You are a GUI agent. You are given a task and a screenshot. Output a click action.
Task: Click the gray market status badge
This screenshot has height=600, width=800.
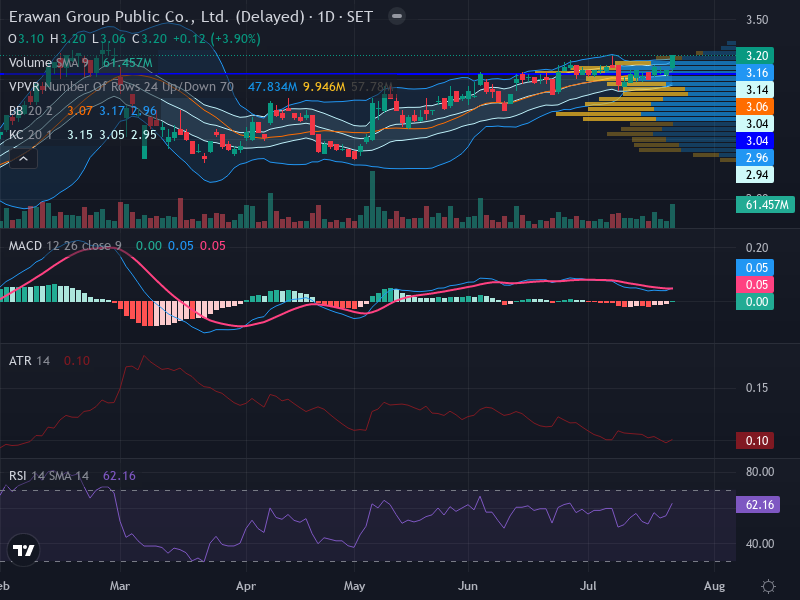coord(396,16)
